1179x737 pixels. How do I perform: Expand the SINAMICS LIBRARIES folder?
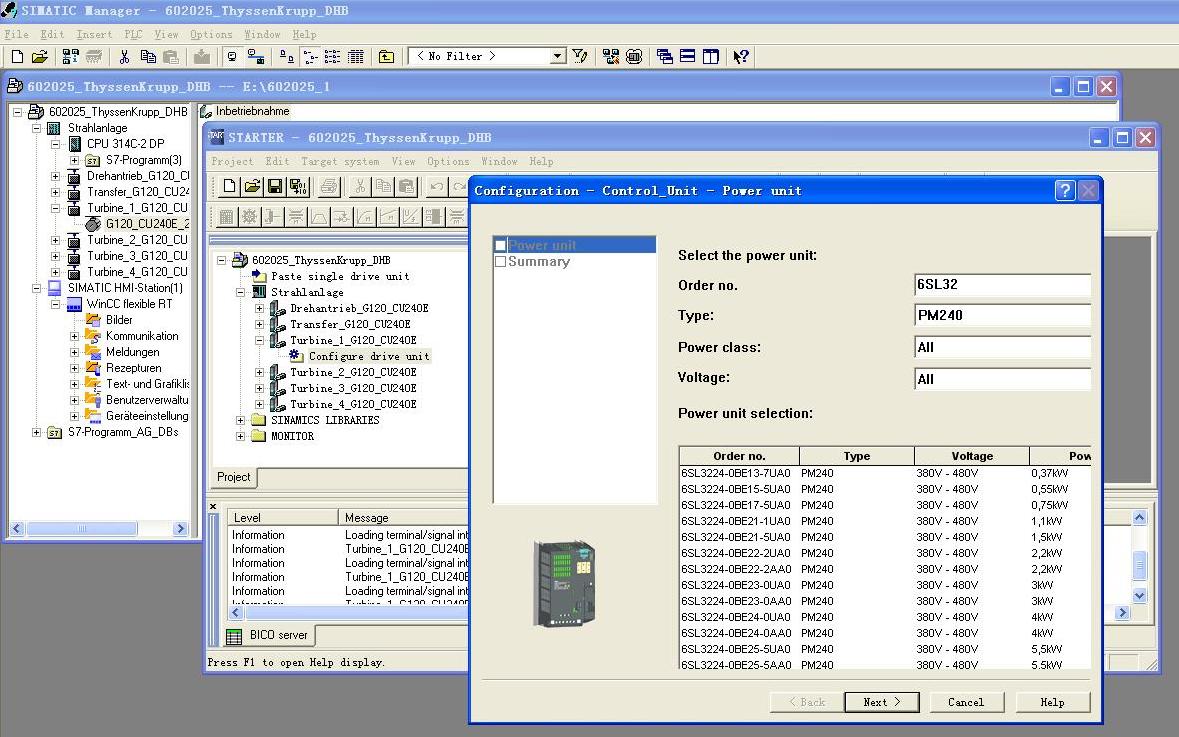(x=240, y=420)
